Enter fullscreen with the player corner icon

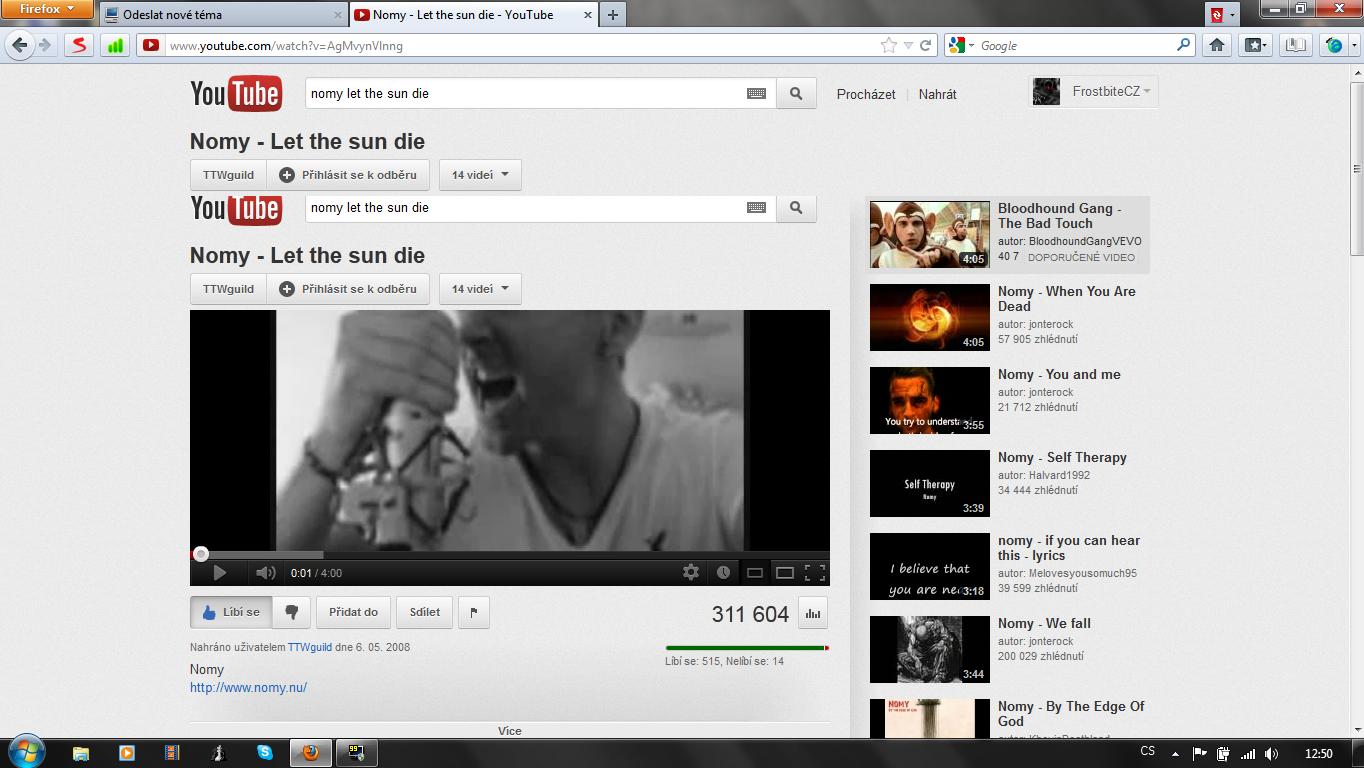pos(815,572)
